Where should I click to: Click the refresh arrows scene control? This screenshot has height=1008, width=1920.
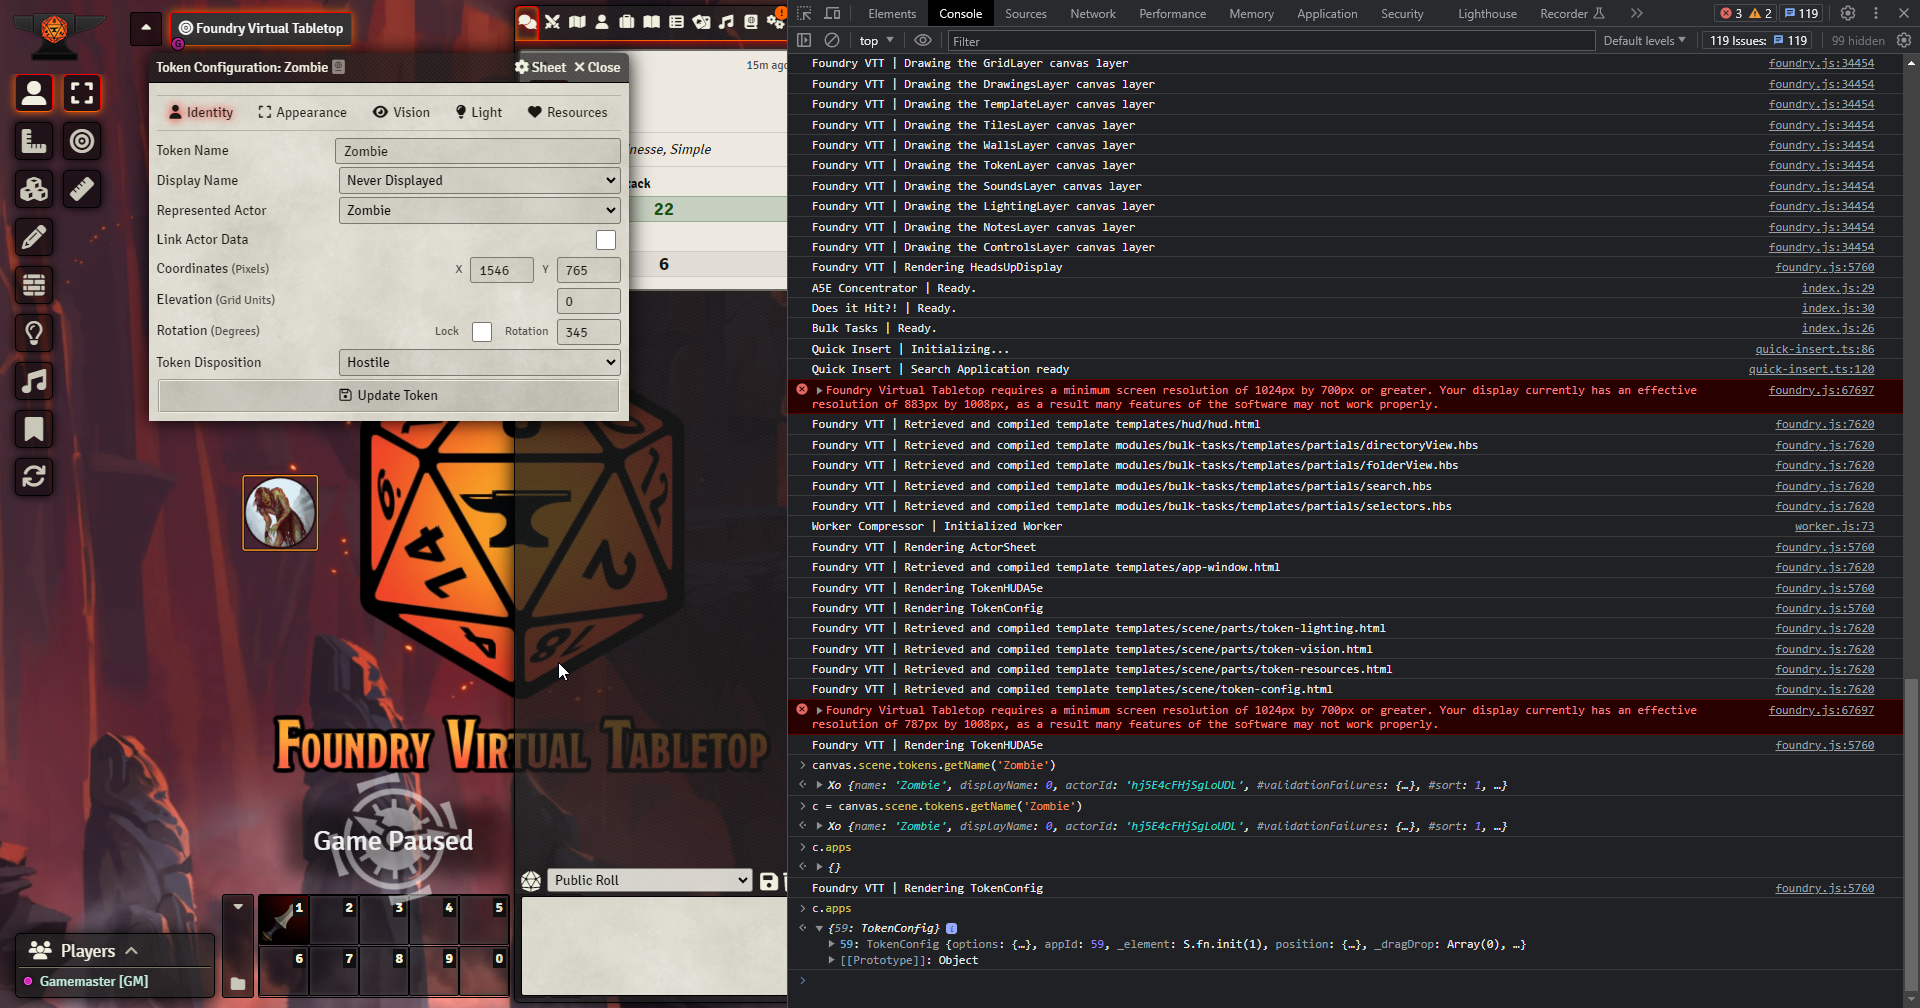[x=34, y=477]
